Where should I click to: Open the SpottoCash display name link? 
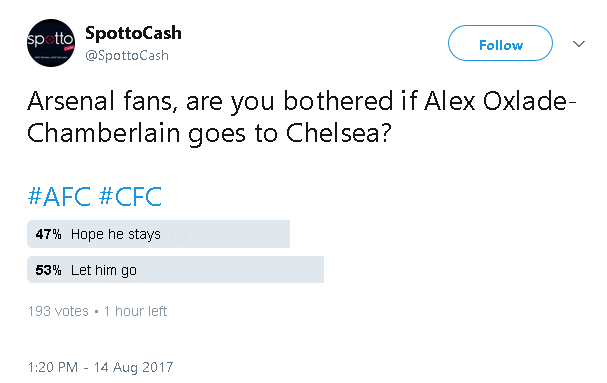coord(133,33)
